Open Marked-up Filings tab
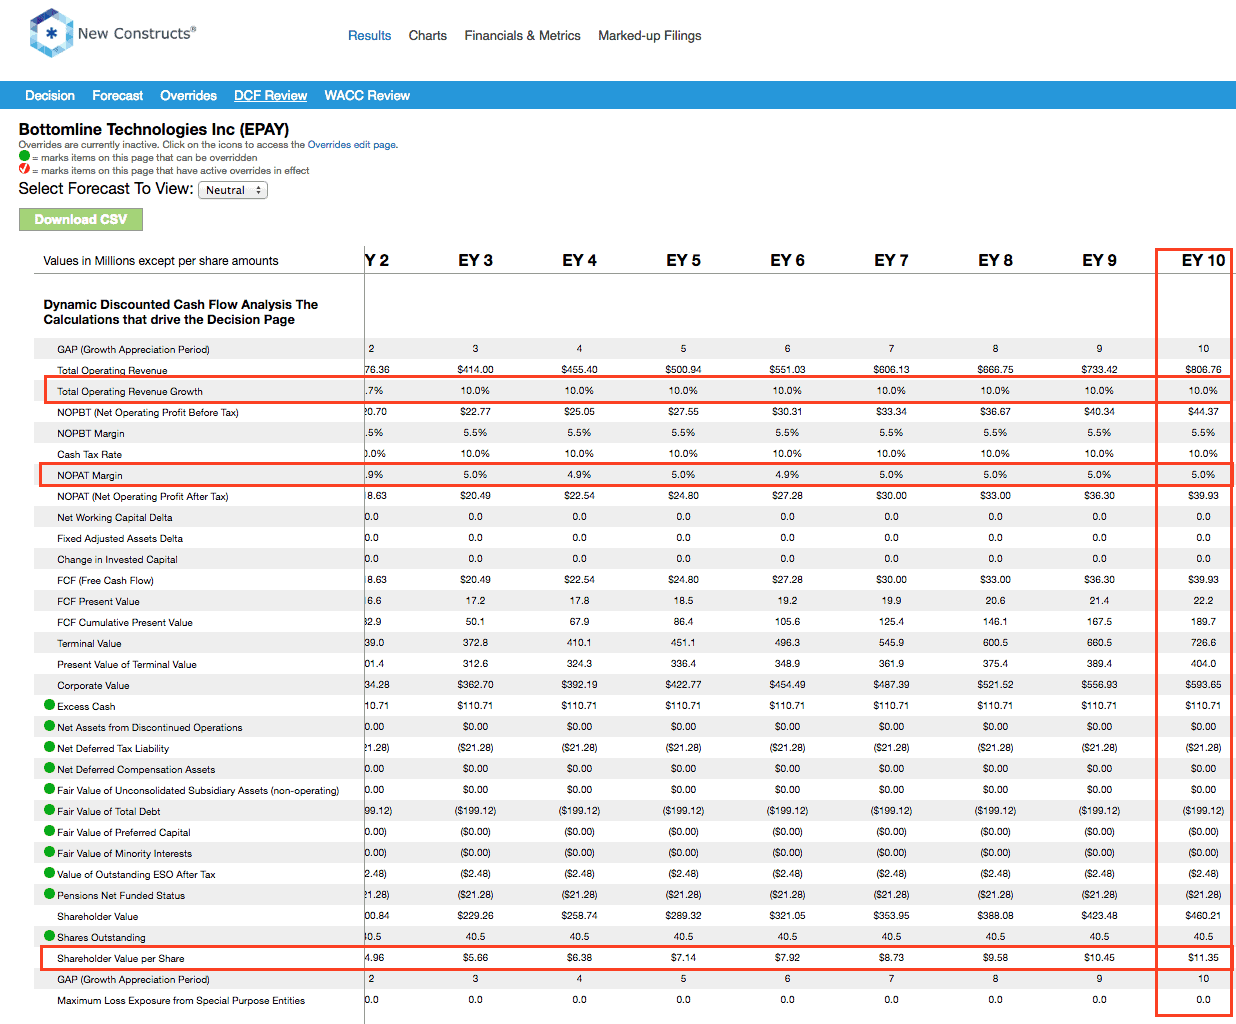Image resolution: width=1236 pixels, height=1024 pixels. point(650,36)
